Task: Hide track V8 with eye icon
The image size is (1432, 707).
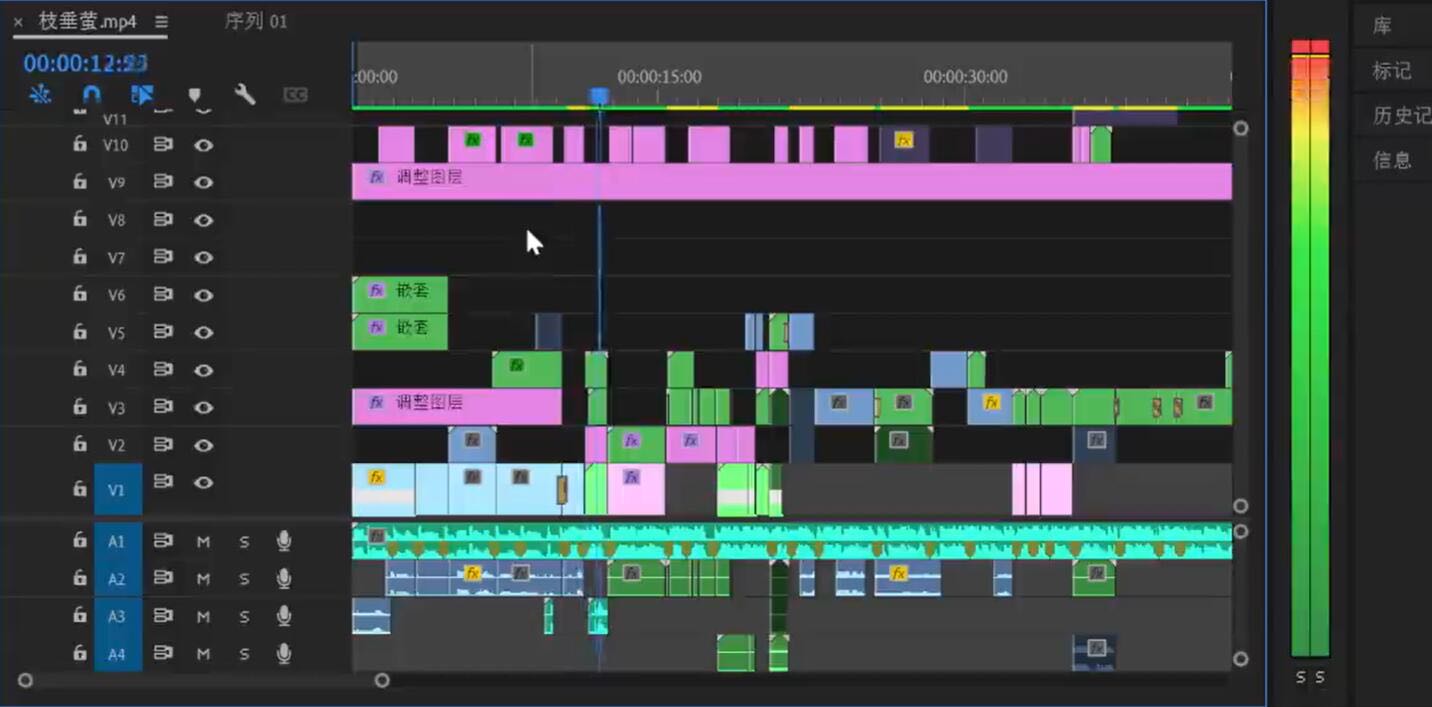Action: coord(203,220)
